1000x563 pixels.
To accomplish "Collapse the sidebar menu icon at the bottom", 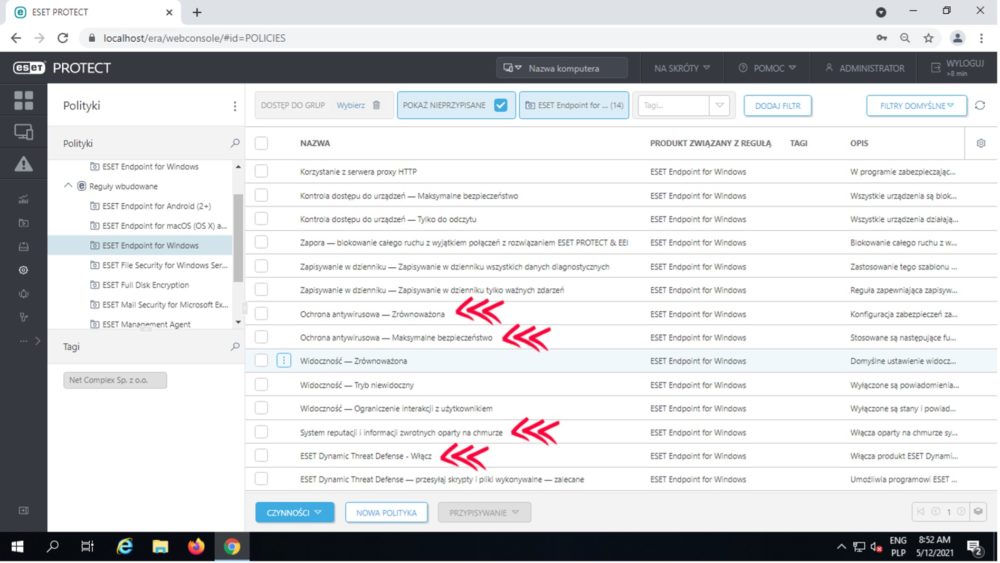I will (x=24, y=510).
